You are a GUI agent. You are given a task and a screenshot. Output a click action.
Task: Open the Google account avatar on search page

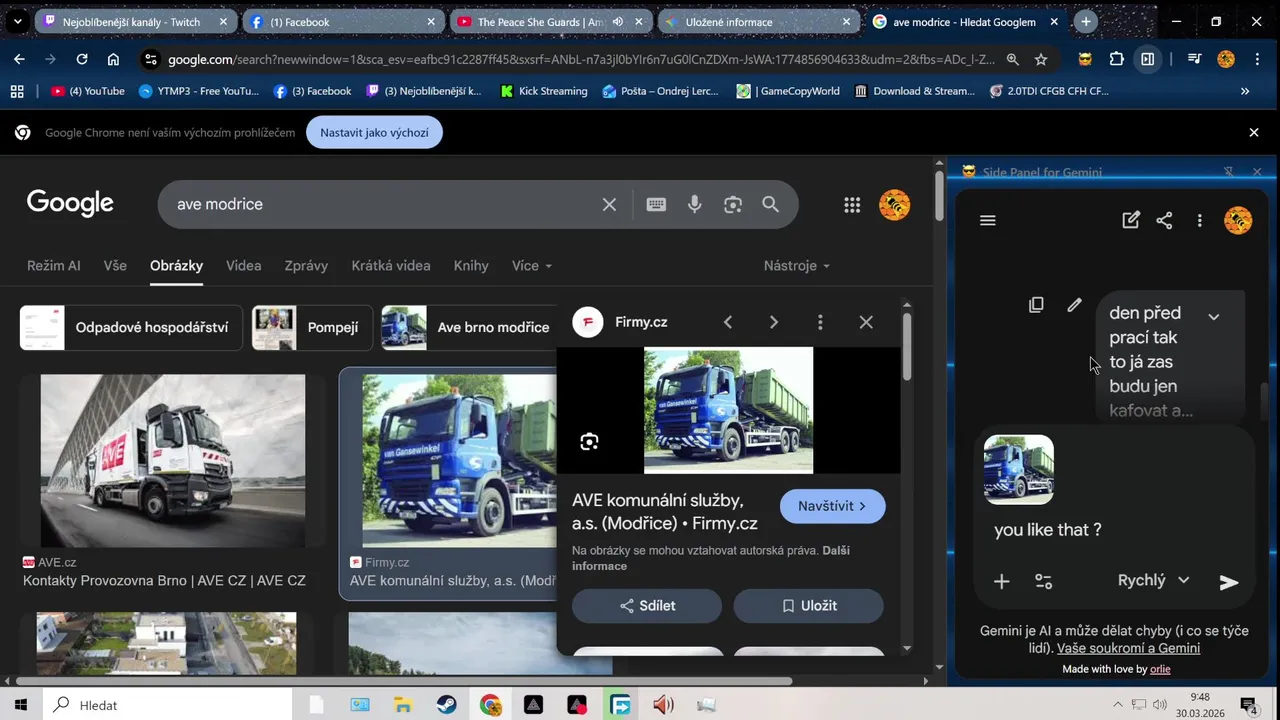tap(894, 205)
